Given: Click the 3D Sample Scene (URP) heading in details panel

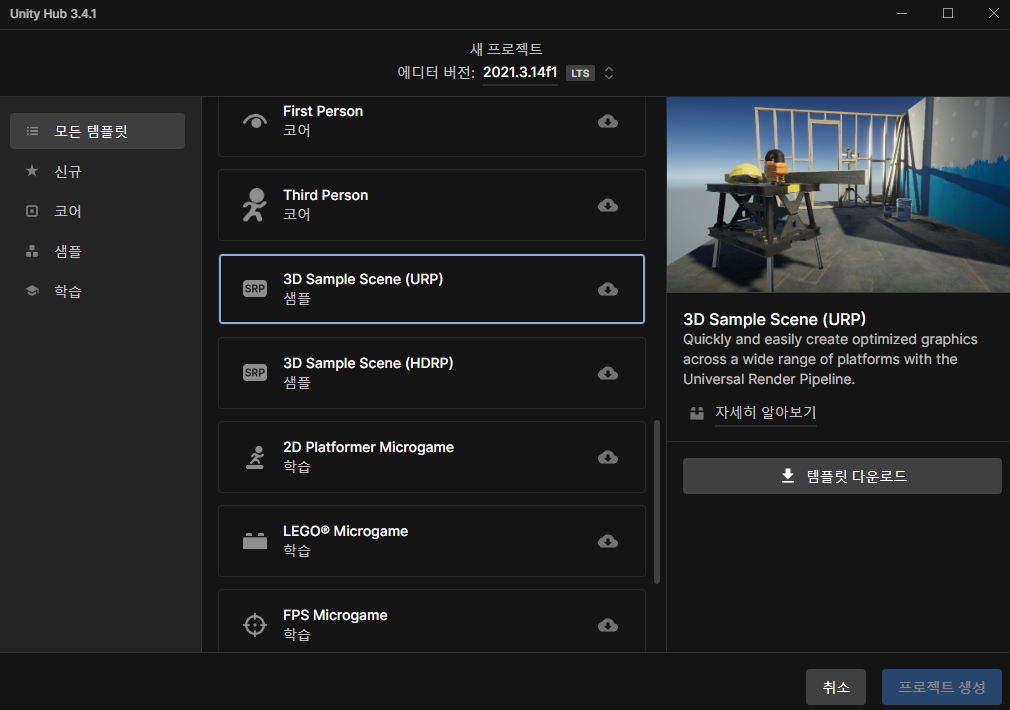Looking at the screenshot, I should (x=774, y=320).
